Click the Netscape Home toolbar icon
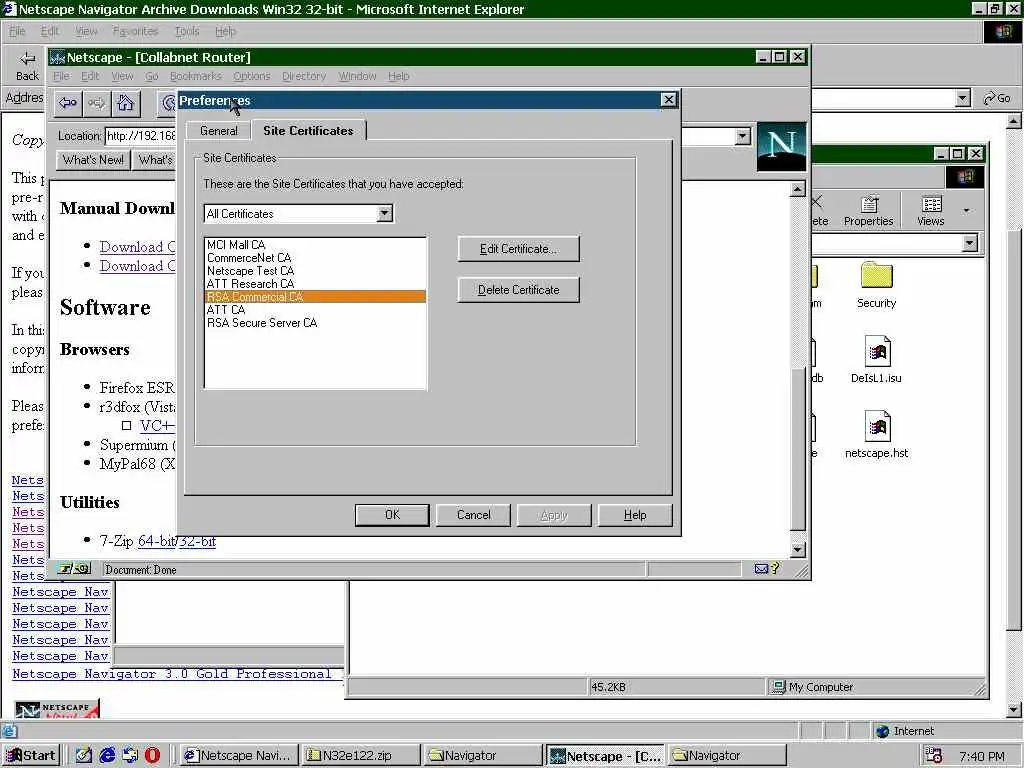 click(125, 103)
